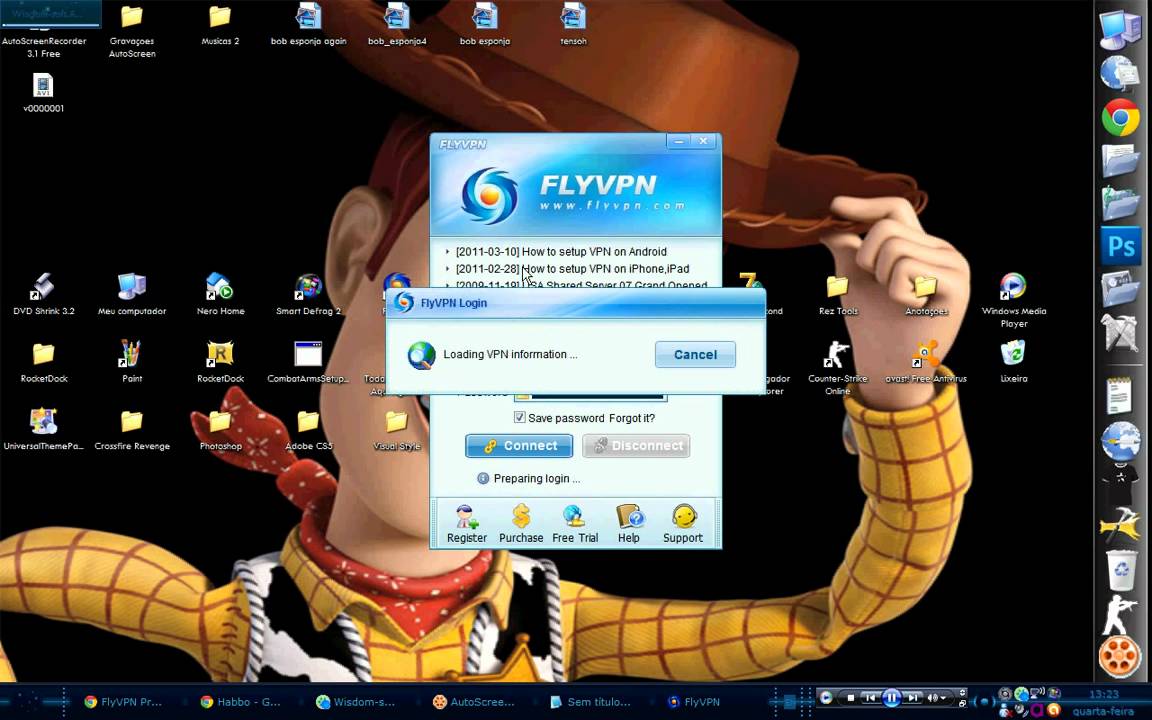The image size is (1152, 720).
Task: Select the Visual Style folder
Action: [397, 429]
